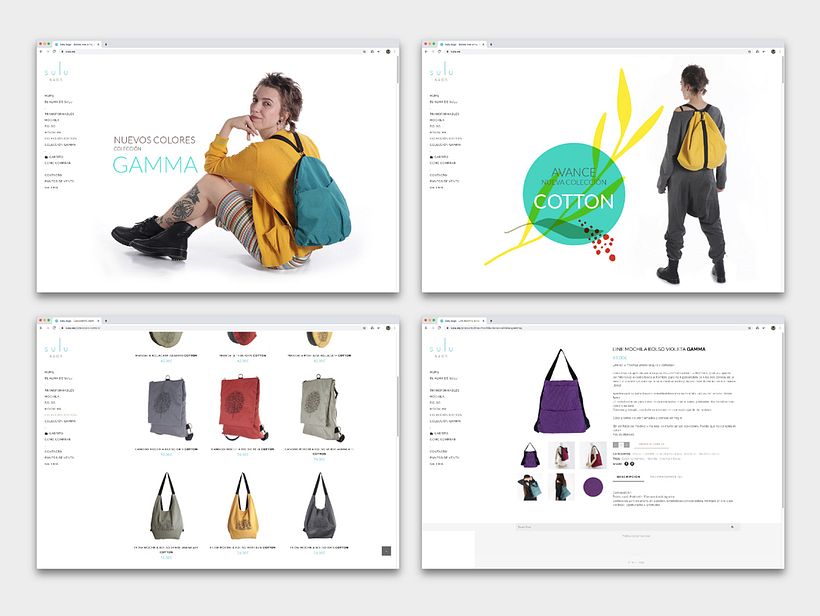The height and width of the screenshot is (616, 820).
Task: Click the back-to-top arrow in the bag grid window
Action: click(386, 551)
